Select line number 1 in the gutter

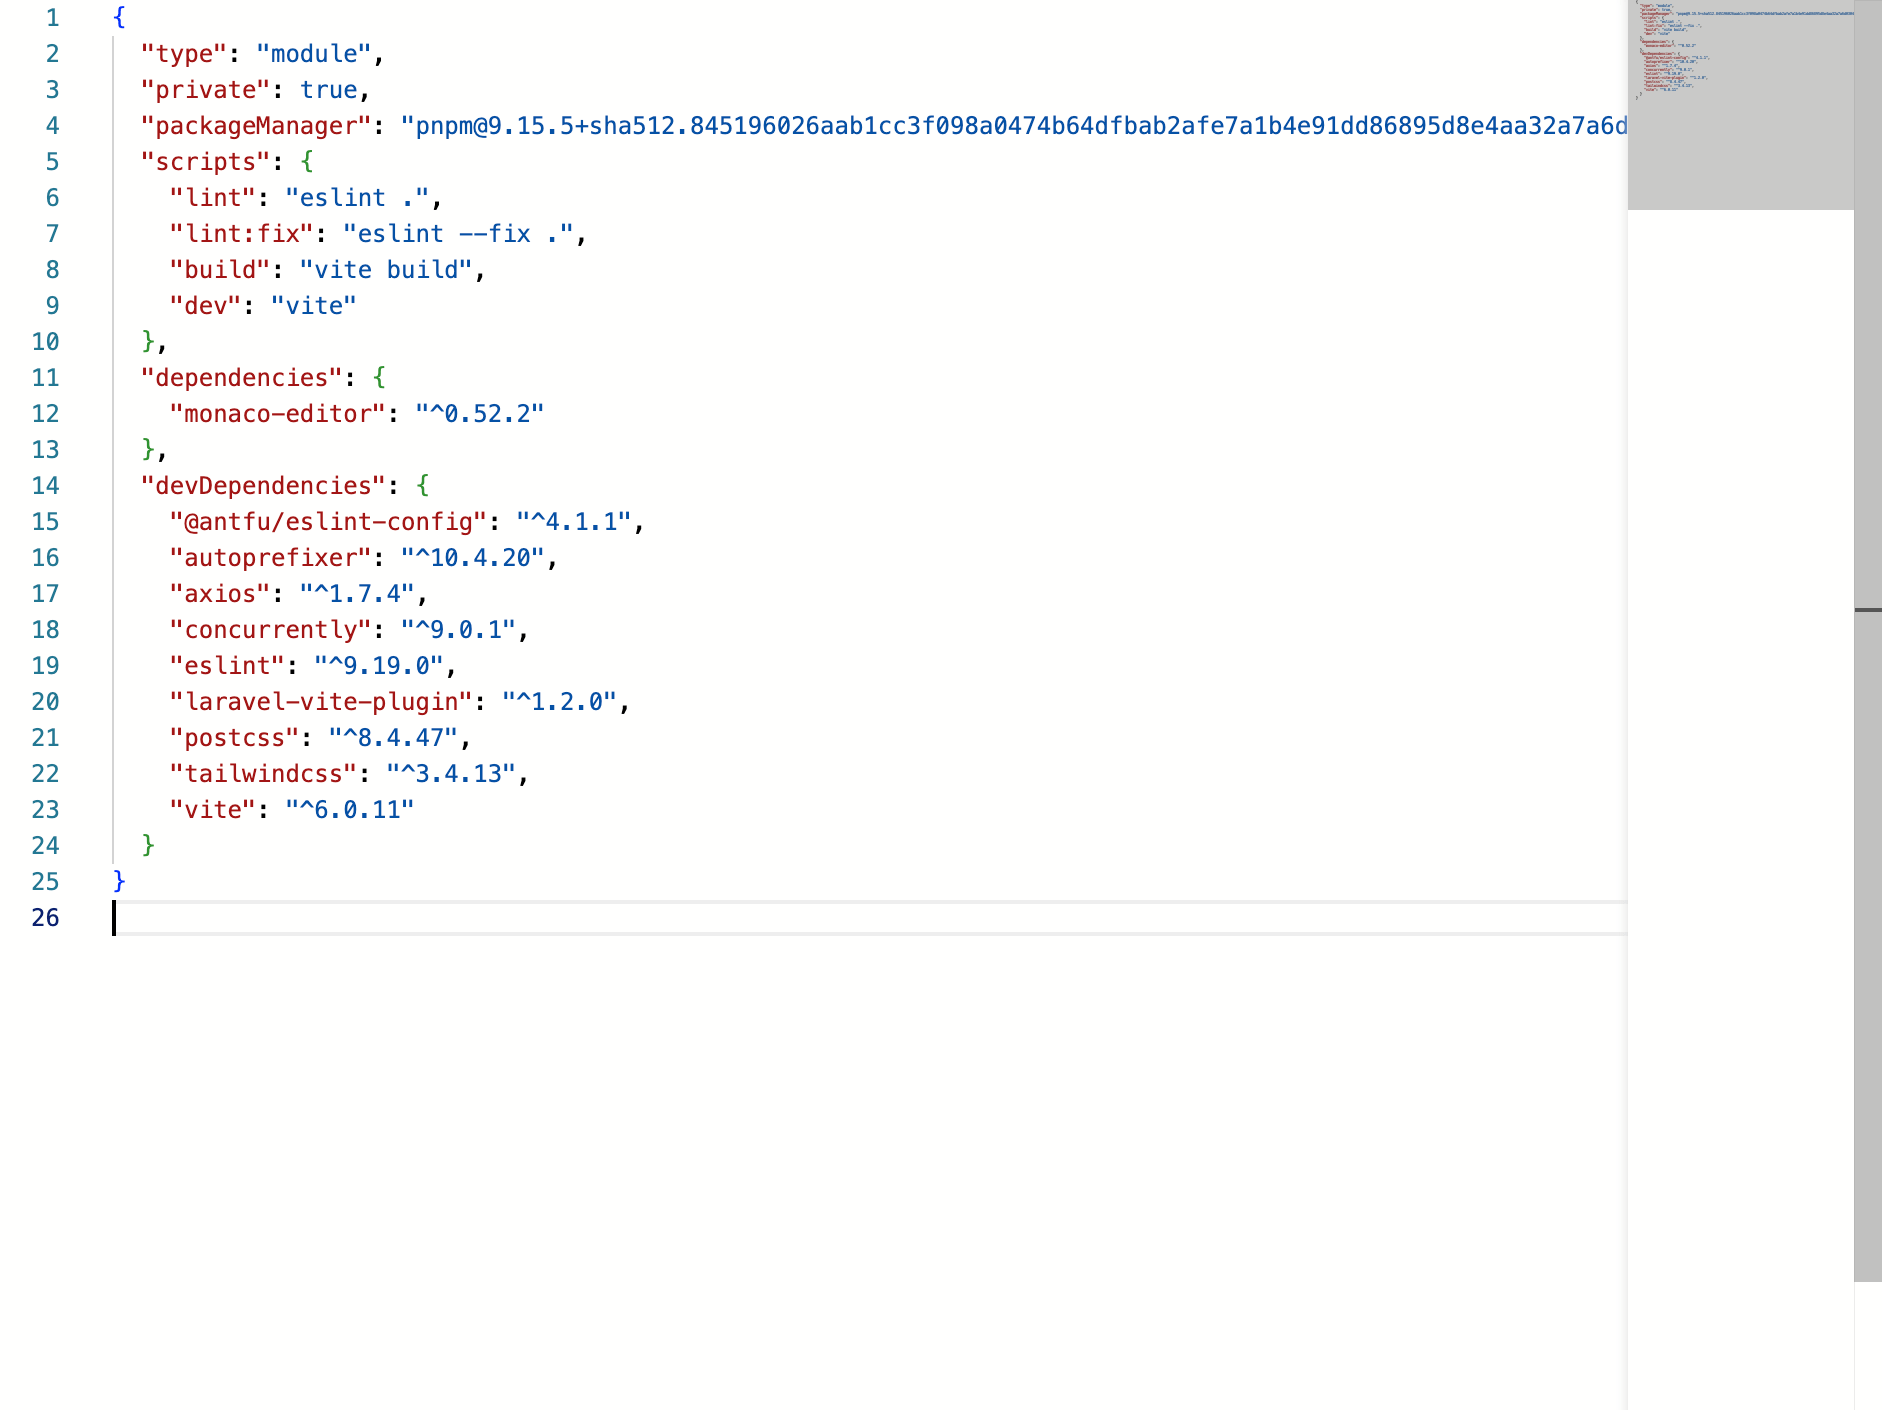tap(52, 17)
